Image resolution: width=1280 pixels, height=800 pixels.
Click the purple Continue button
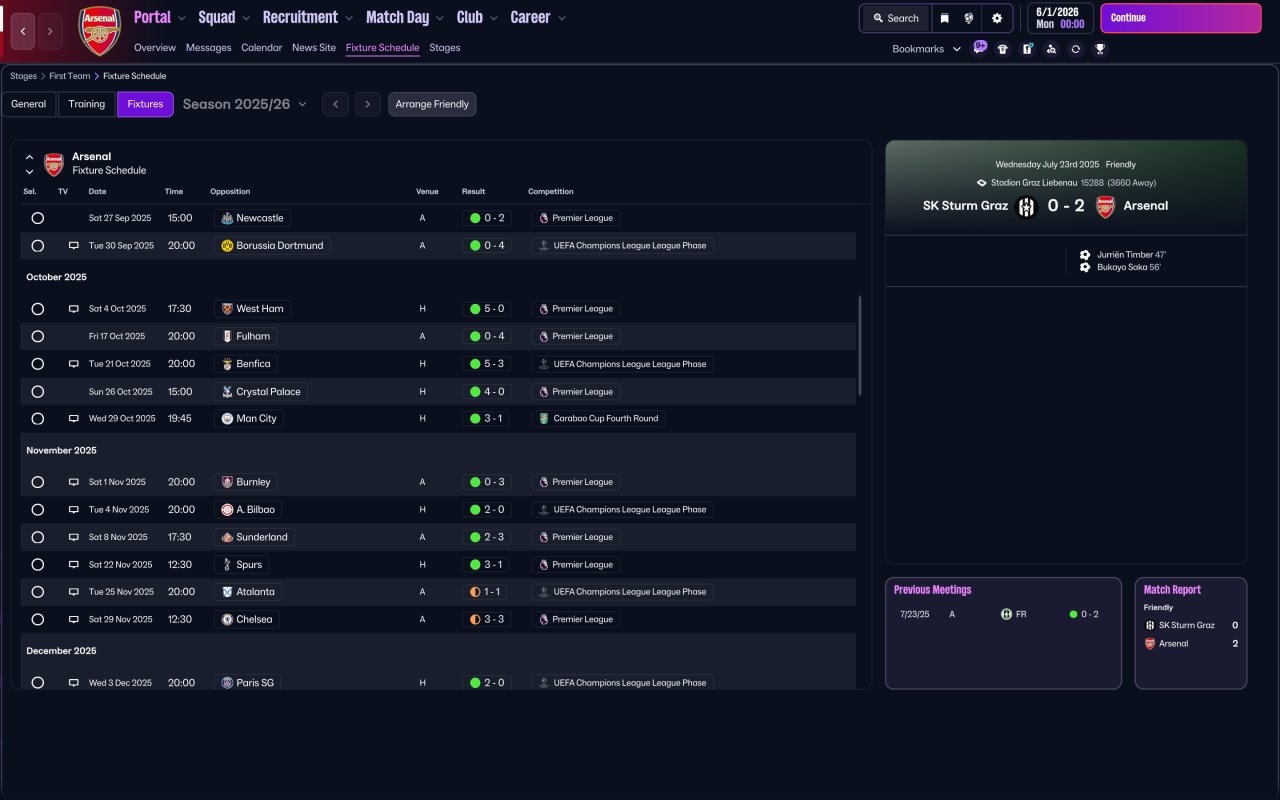[x=1181, y=18]
